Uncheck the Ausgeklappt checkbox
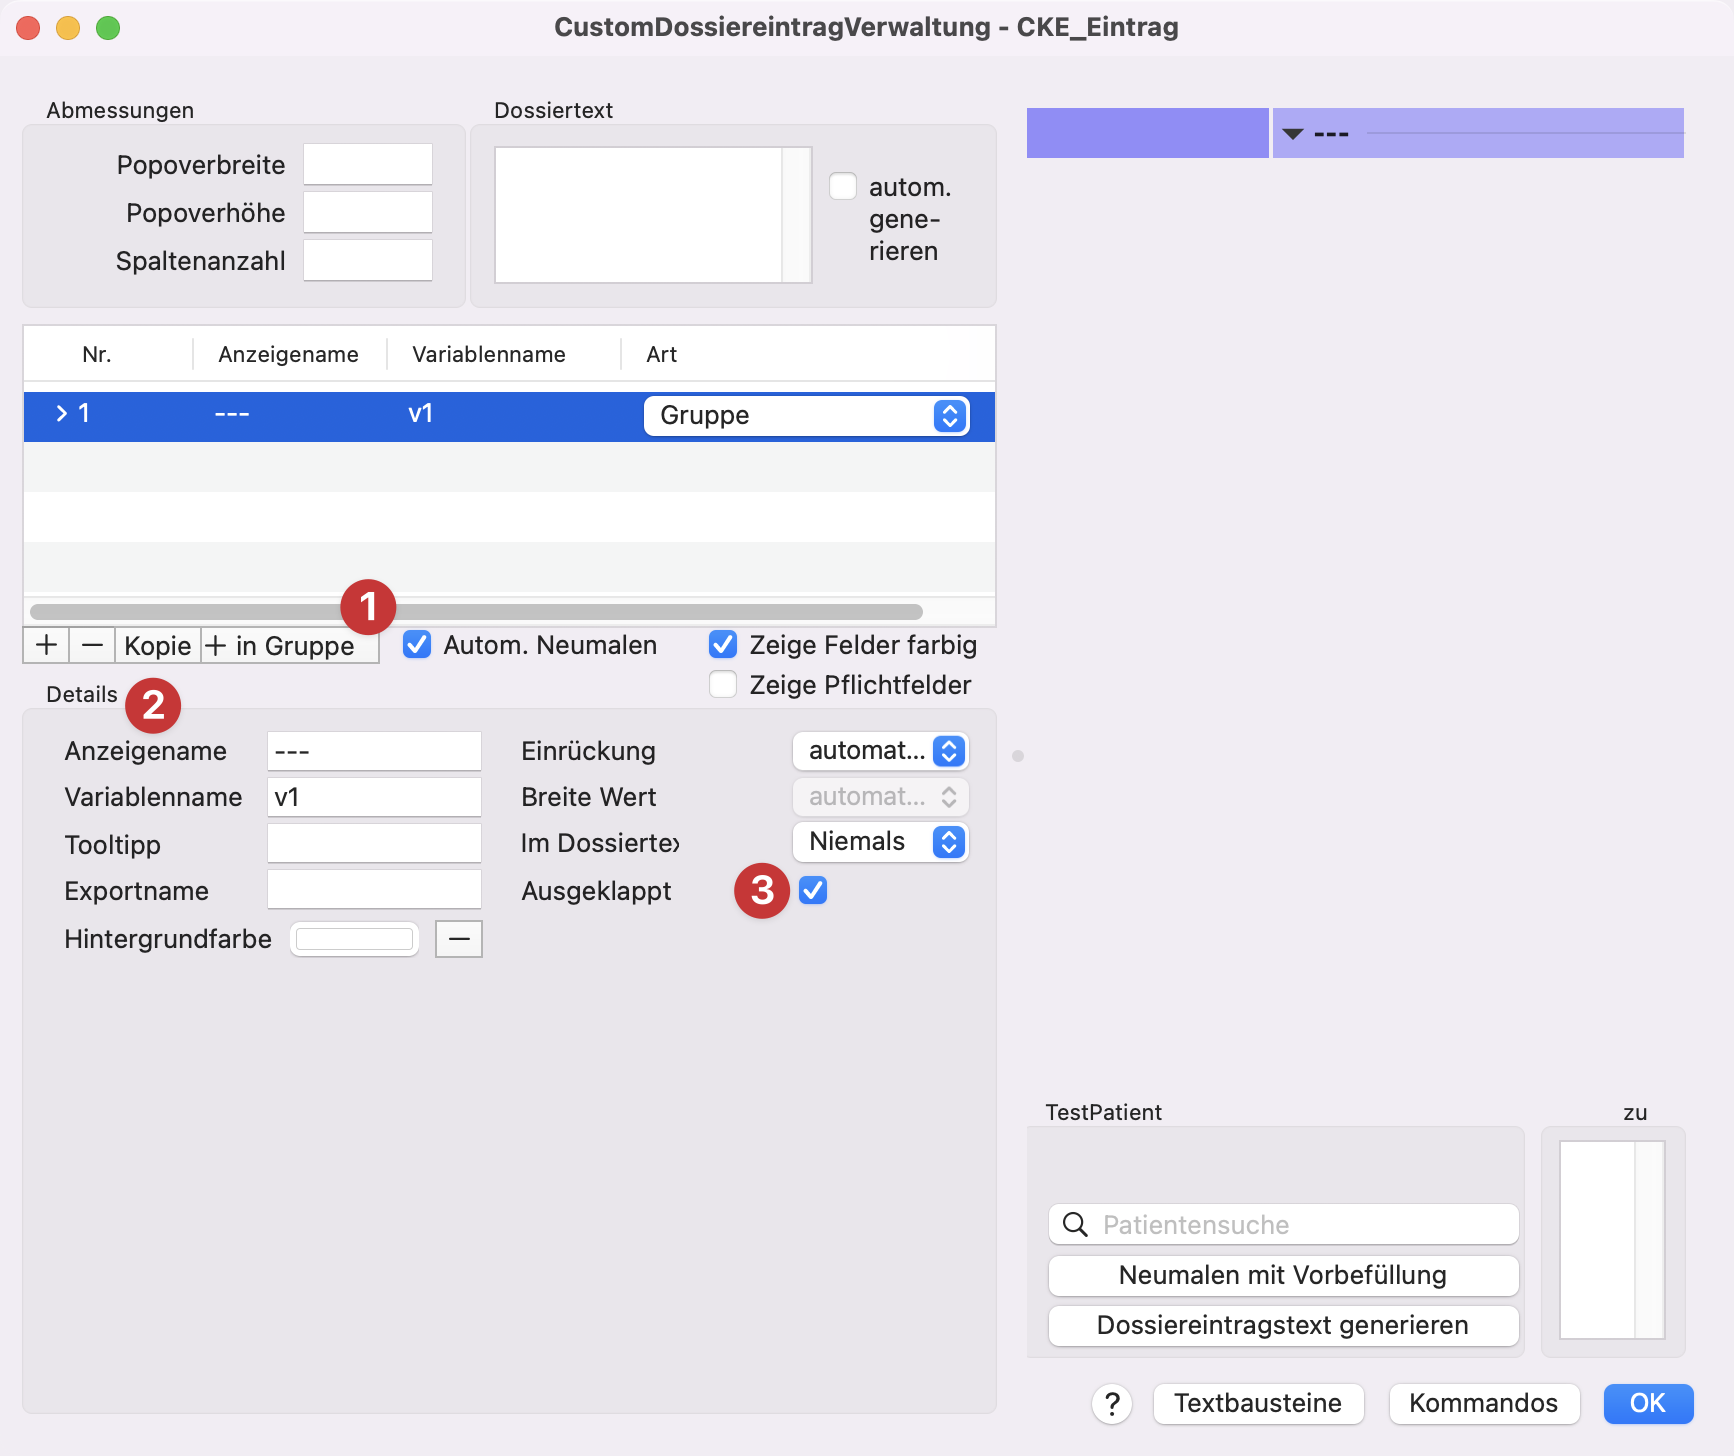 (813, 890)
